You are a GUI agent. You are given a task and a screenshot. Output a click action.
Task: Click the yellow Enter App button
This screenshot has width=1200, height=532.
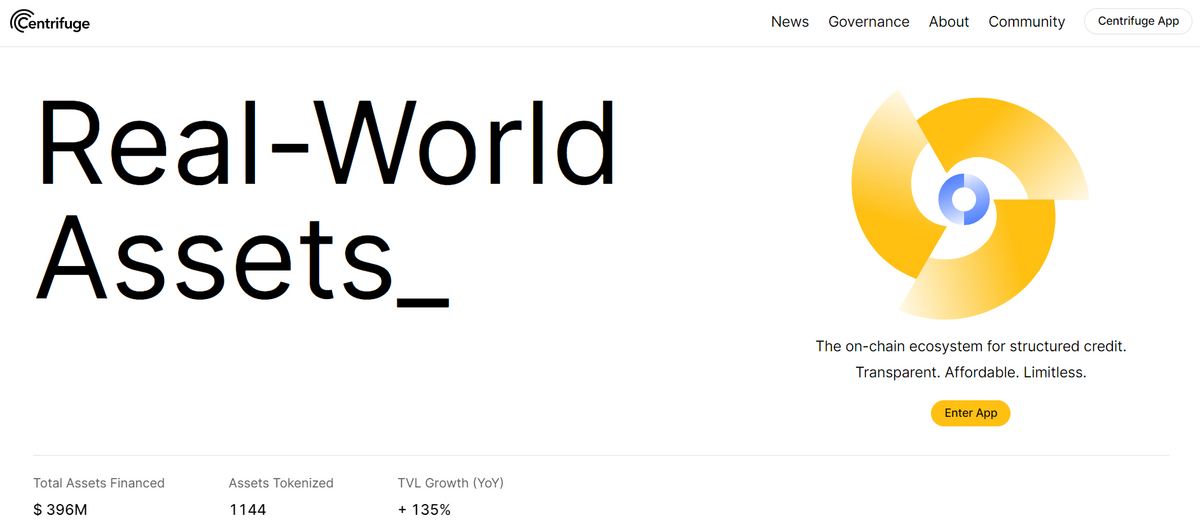971,413
